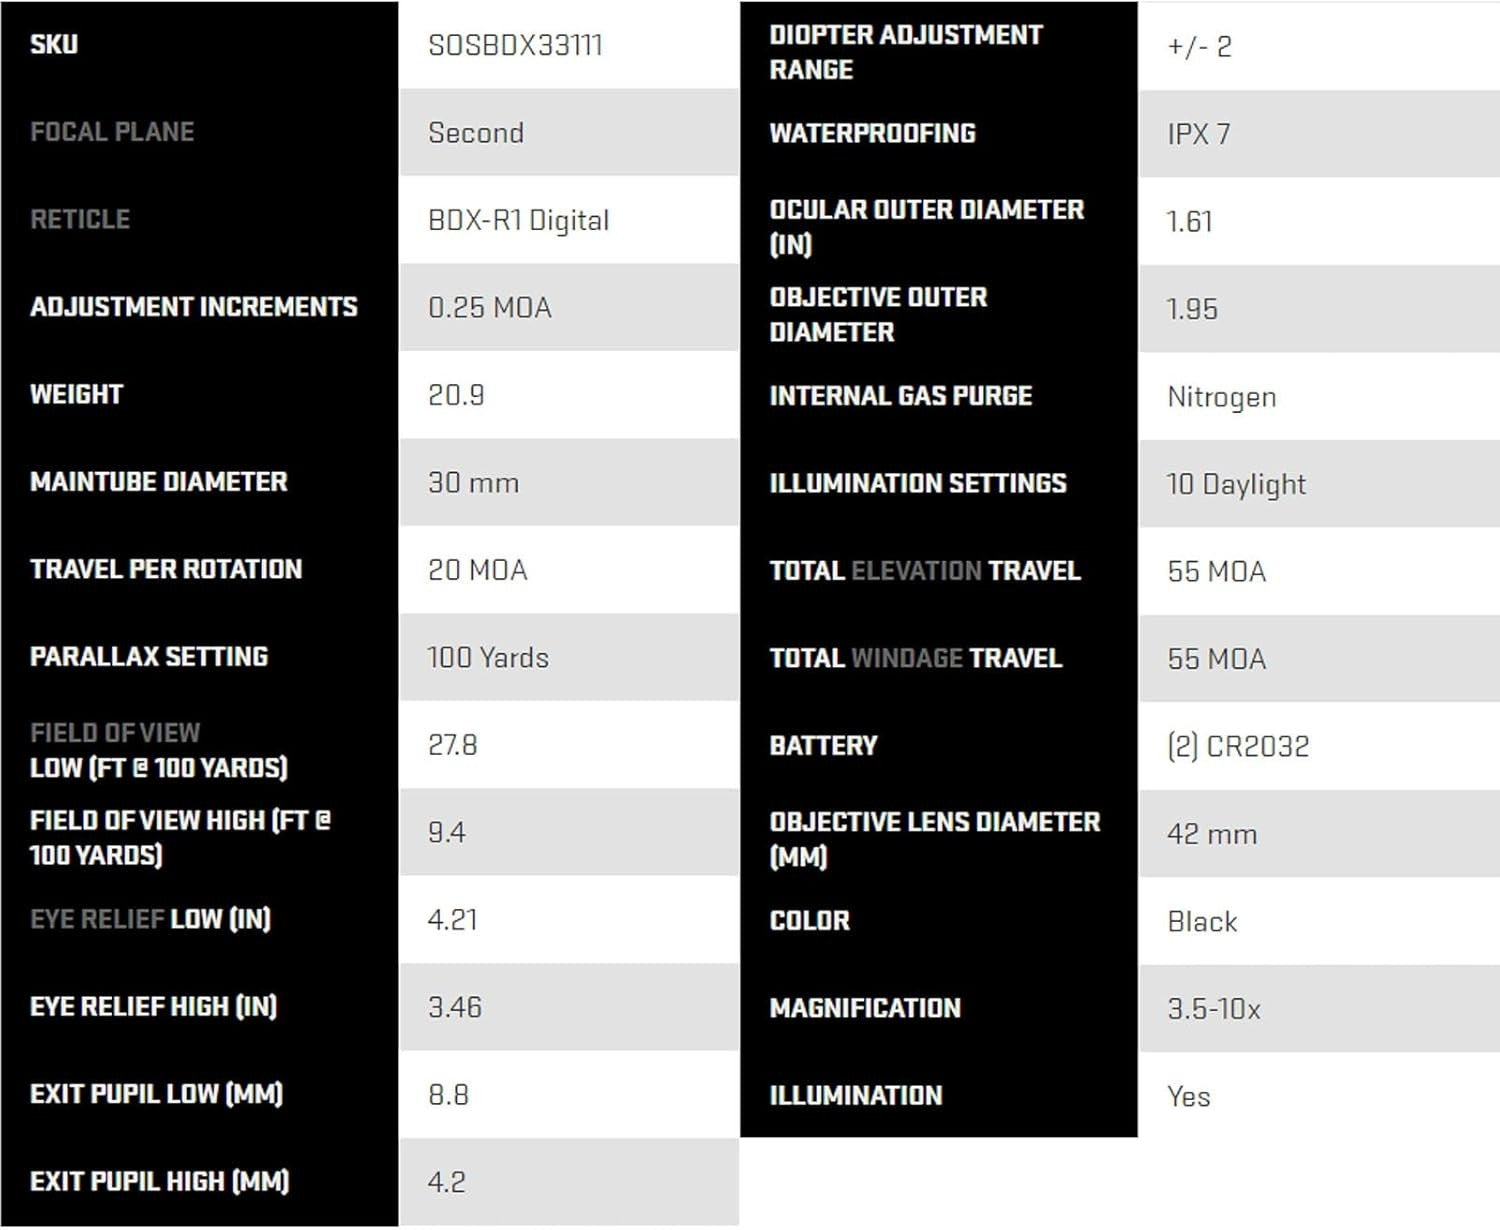Click the Black color value
Screen dimensions: 1500x1230
click(1202, 921)
